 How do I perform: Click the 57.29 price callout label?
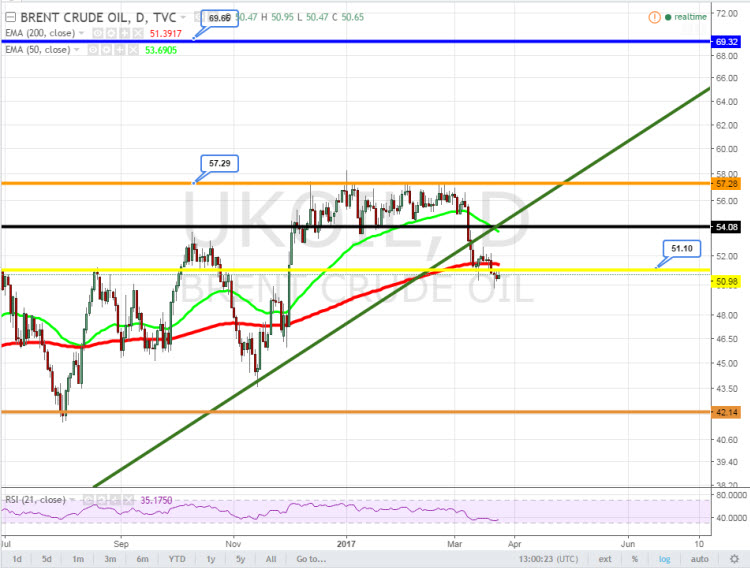pos(220,163)
